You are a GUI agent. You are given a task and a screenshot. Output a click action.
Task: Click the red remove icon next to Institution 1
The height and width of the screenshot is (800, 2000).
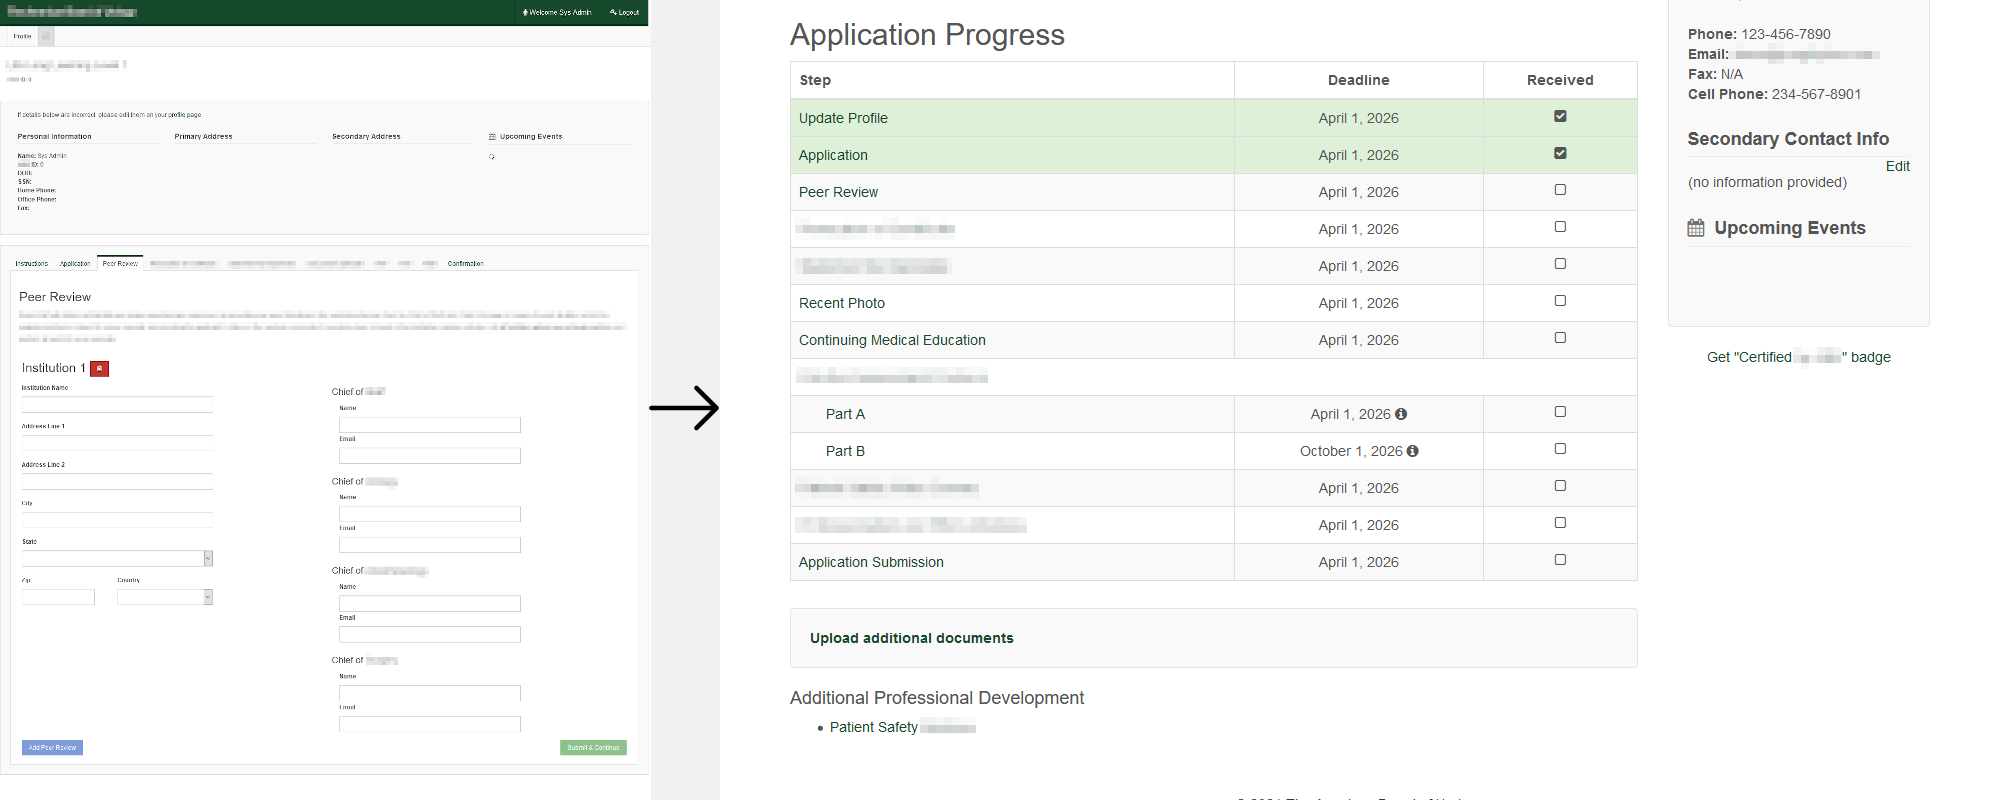(99, 369)
